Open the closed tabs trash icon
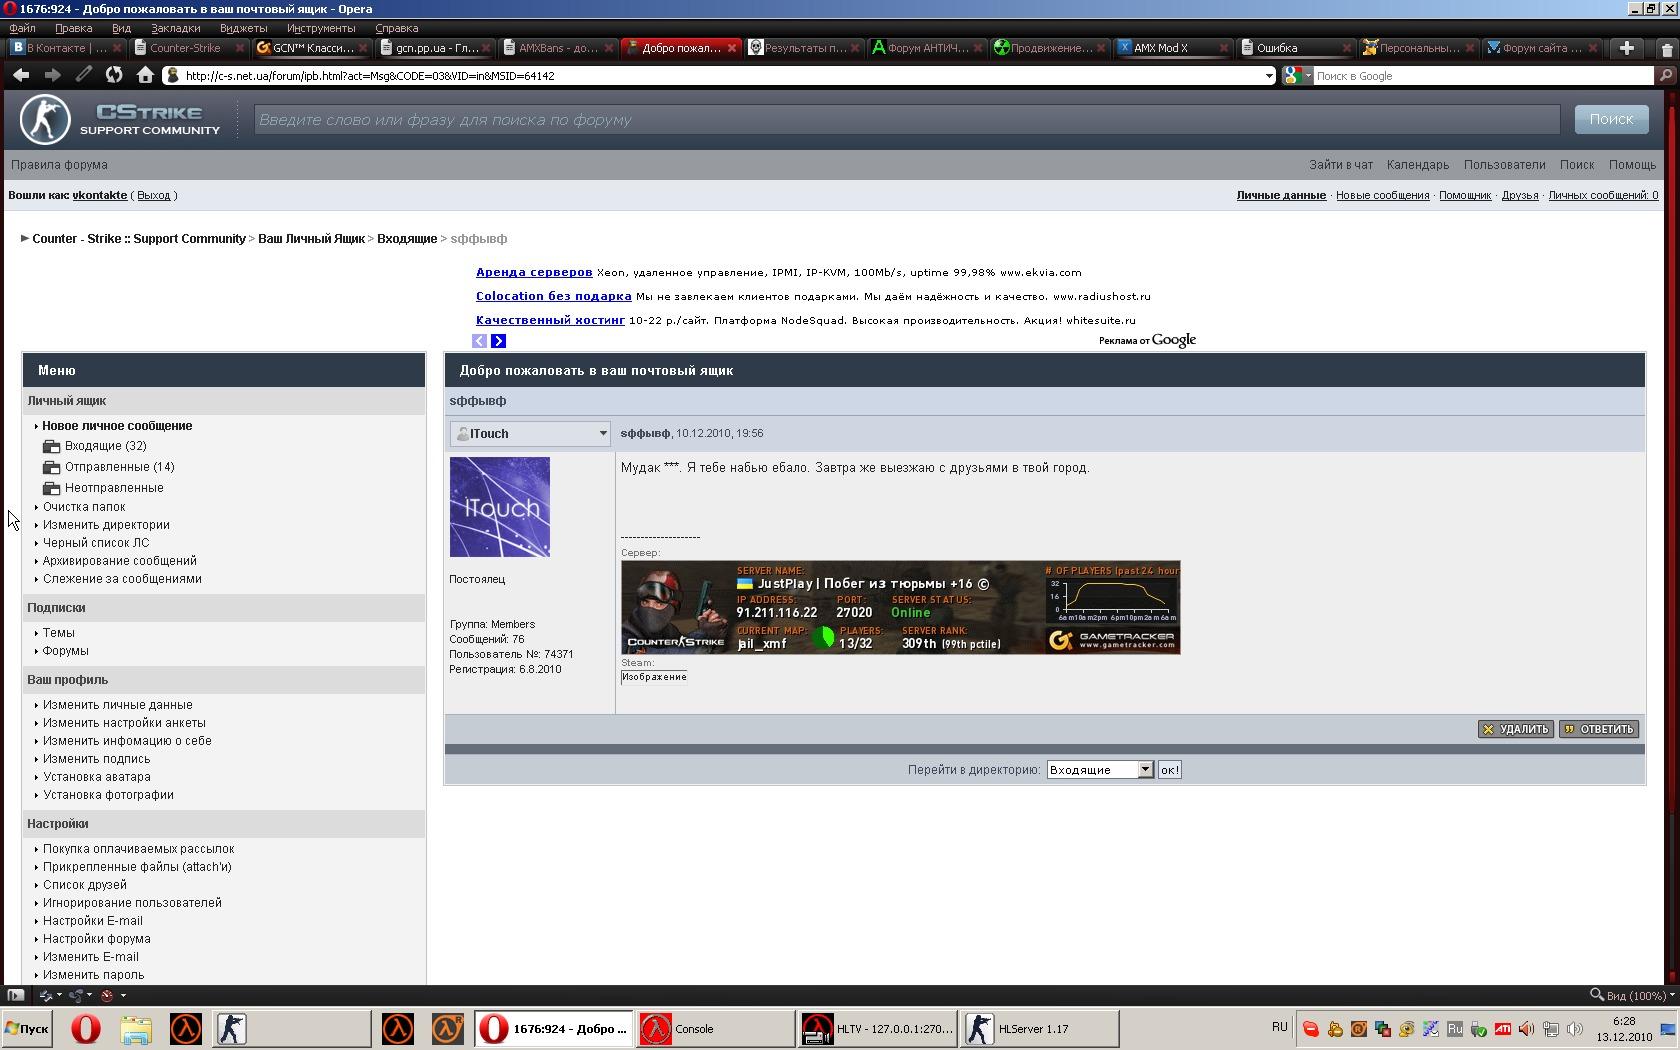This screenshot has width=1680, height=1050. point(1667,49)
